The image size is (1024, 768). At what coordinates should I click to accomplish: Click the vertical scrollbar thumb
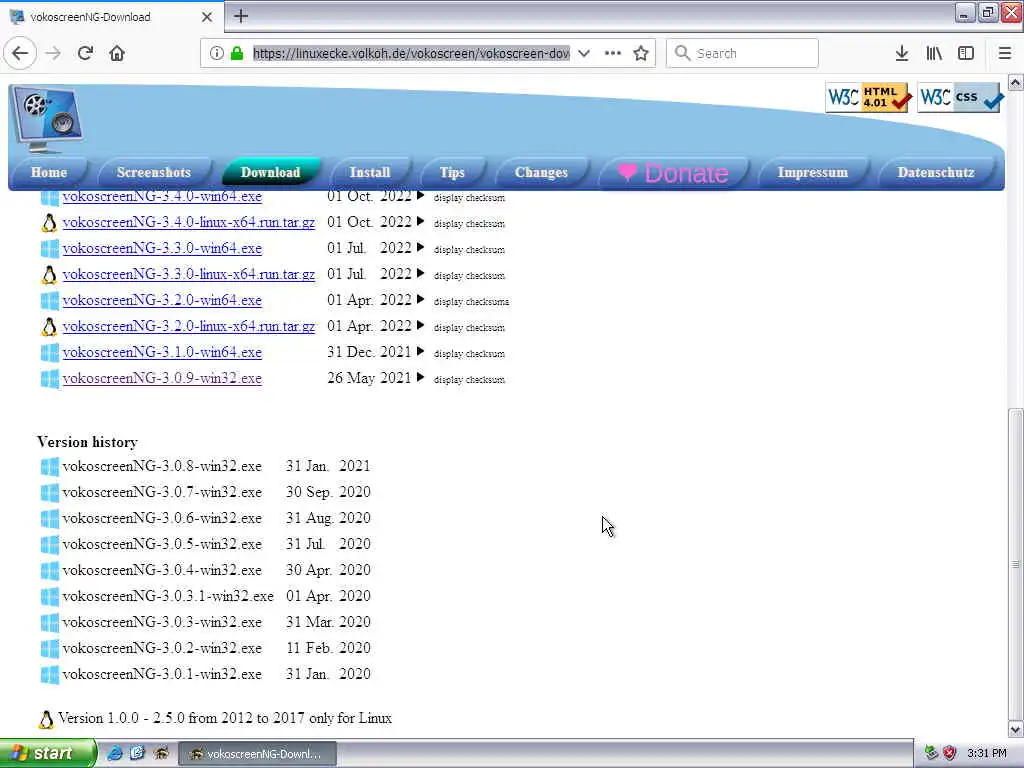[1016, 563]
